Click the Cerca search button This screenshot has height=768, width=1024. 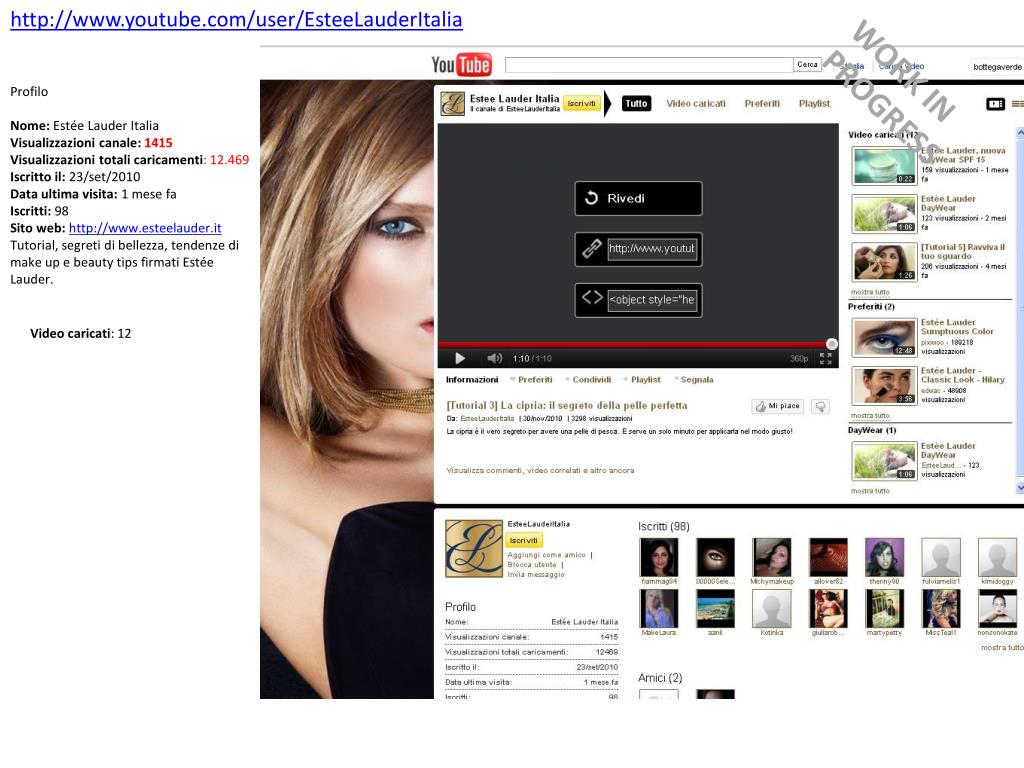tap(807, 64)
